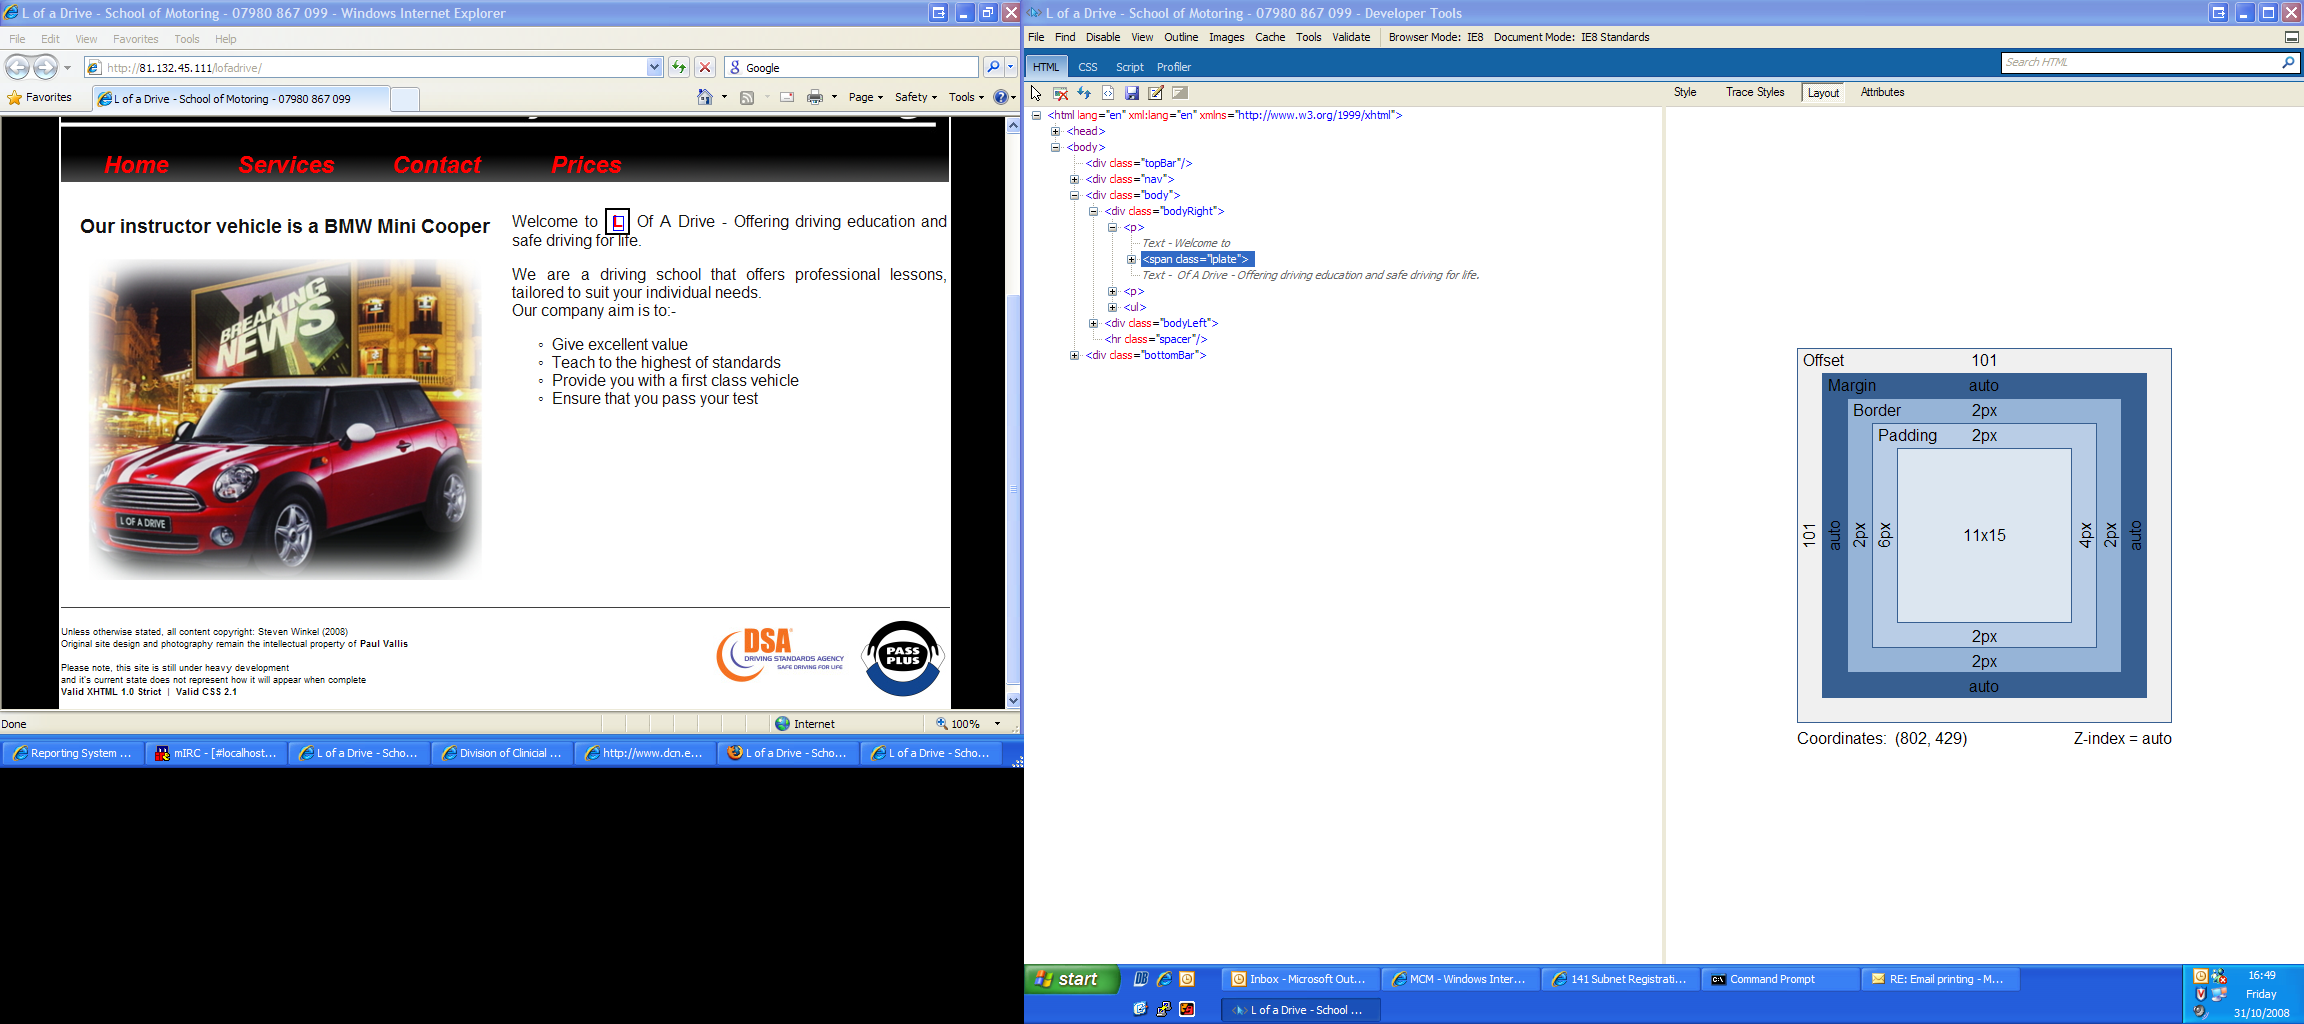
Task: Click the DOM element source view icon
Action: [x=1108, y=93]
